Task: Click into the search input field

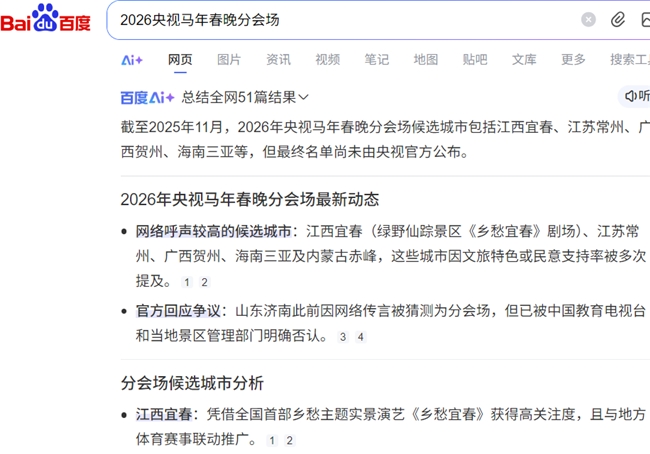Action: click(x=340, y=20)
